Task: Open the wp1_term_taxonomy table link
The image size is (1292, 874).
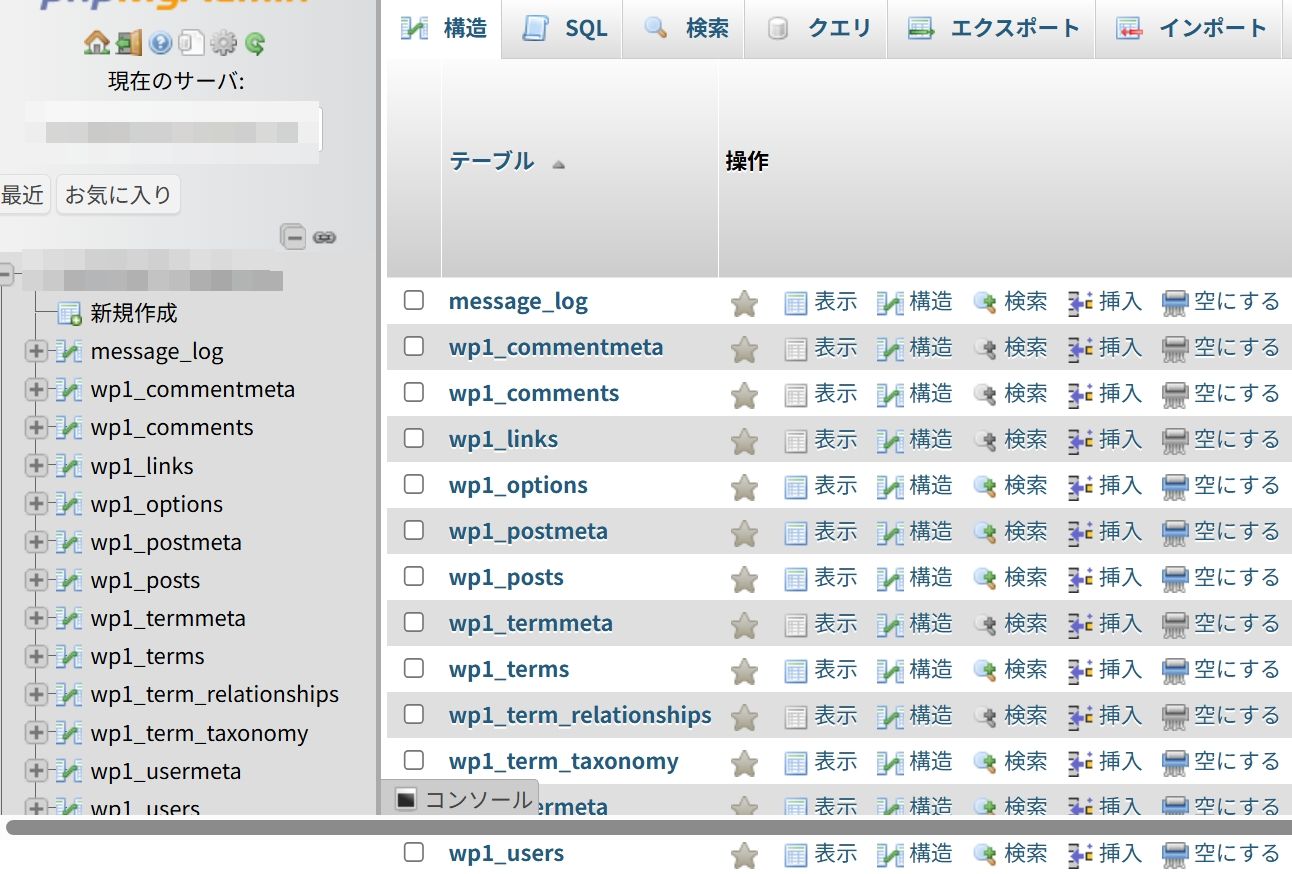Action: 564,761
